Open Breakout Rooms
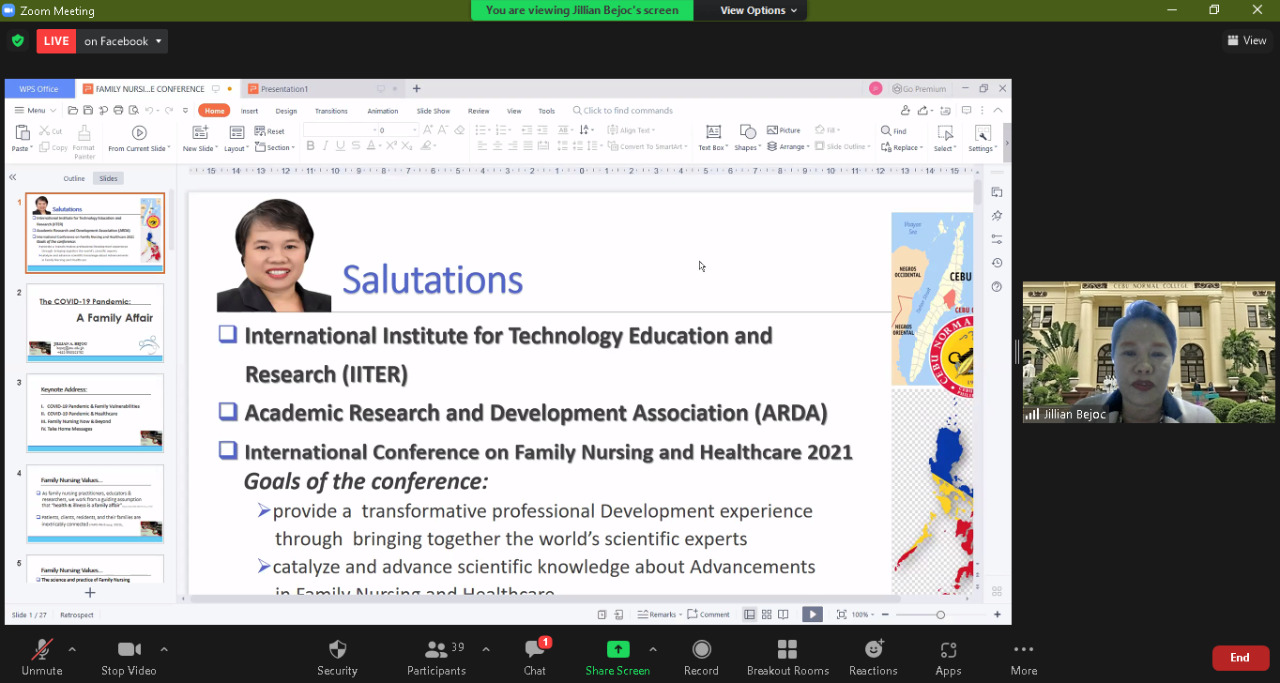The image size is (1280, 683). pyautogui.click(x=788, y=658)
